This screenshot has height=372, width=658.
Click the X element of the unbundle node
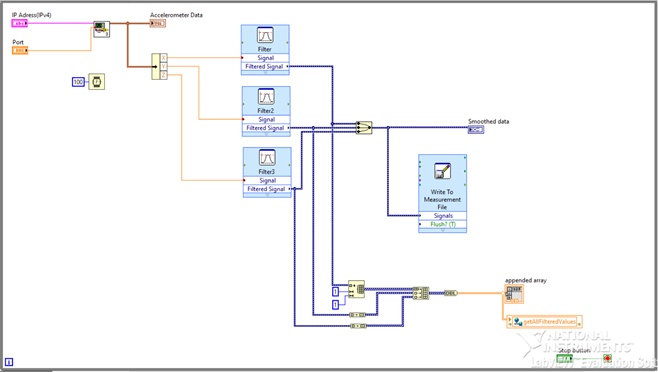pos(163,58)
